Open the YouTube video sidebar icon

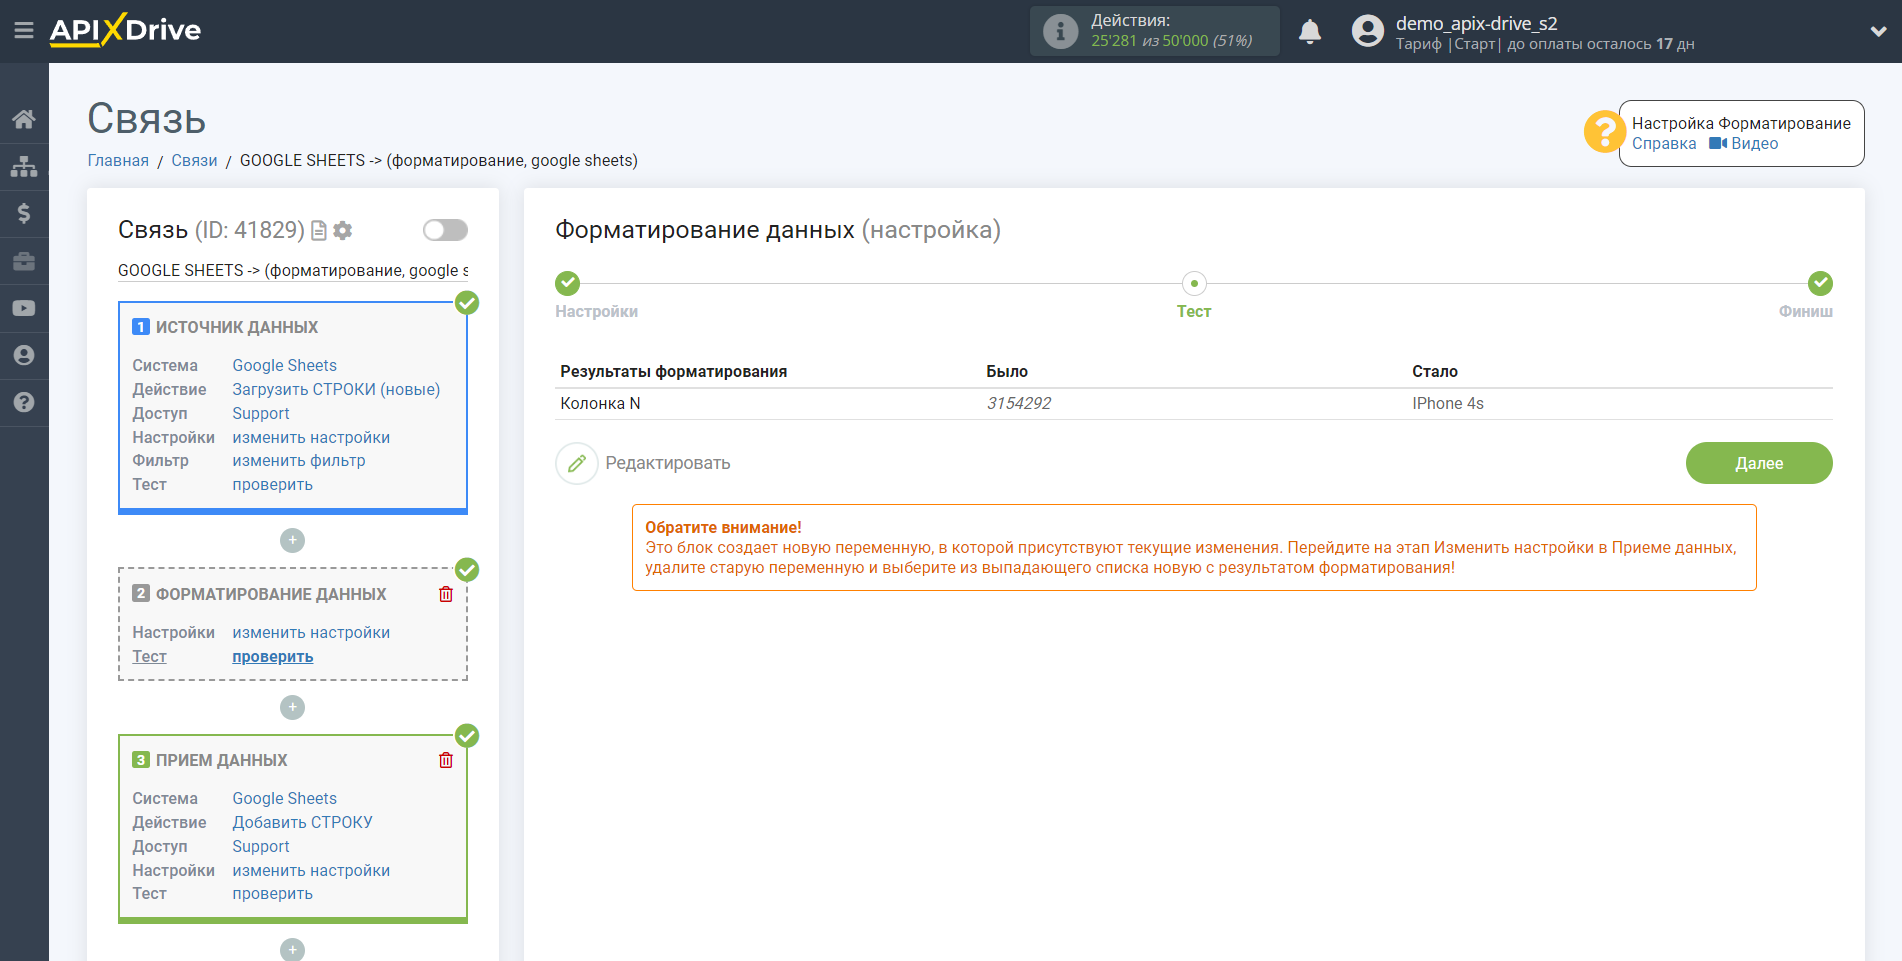(x=24, y=308)
